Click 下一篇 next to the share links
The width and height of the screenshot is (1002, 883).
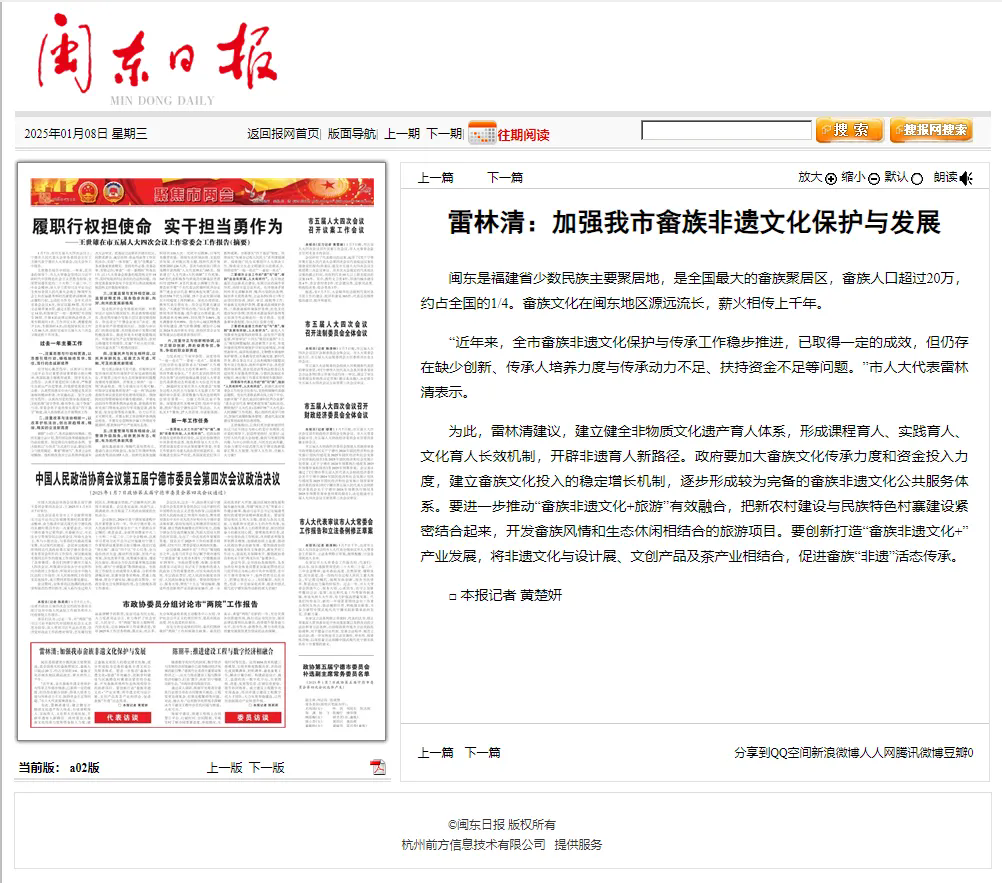(x=482, y=753)
